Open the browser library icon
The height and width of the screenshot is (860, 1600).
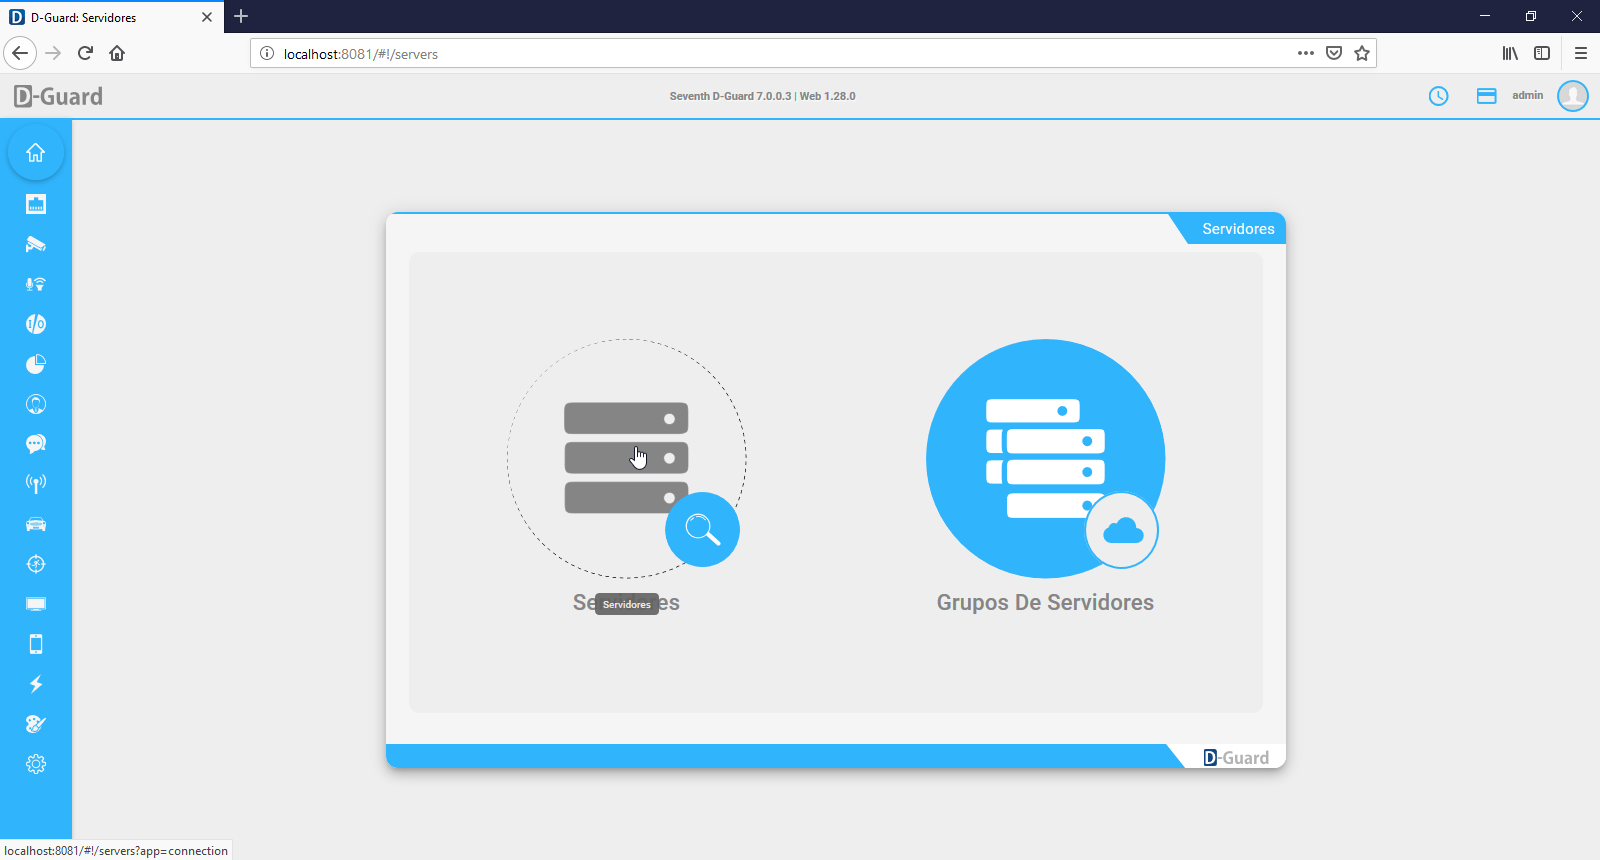click(x=1510, y=53)
